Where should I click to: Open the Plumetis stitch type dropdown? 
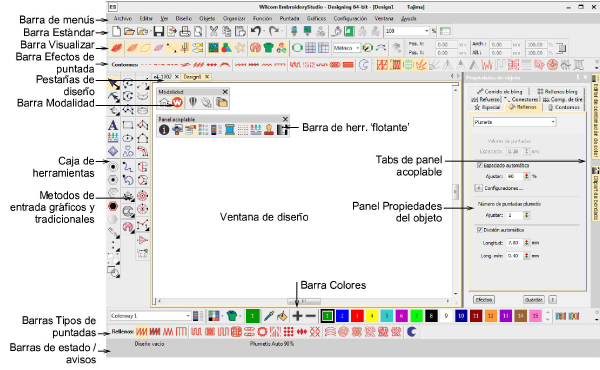(x=553, y=122)
